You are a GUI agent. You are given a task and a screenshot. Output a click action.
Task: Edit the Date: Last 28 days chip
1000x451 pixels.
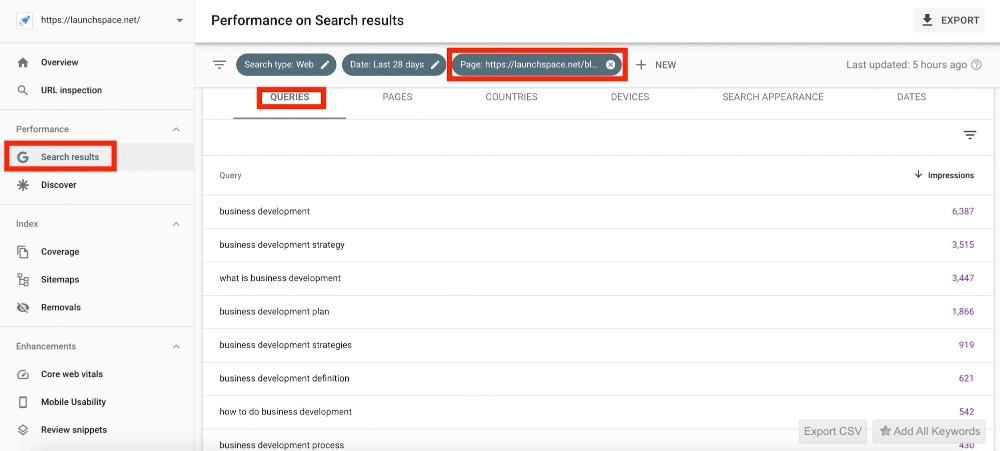click(393, 64)
